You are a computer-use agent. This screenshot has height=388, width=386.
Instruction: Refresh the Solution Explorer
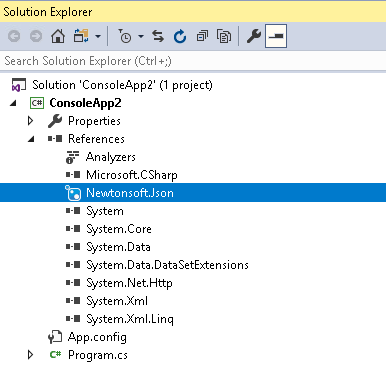[x=180, y=36]
